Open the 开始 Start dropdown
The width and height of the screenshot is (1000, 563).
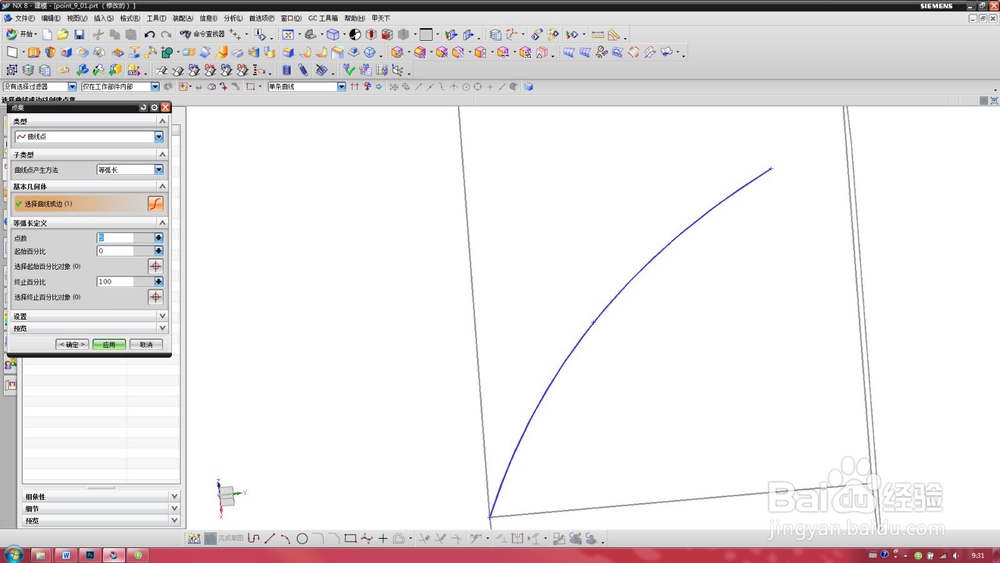21,34
